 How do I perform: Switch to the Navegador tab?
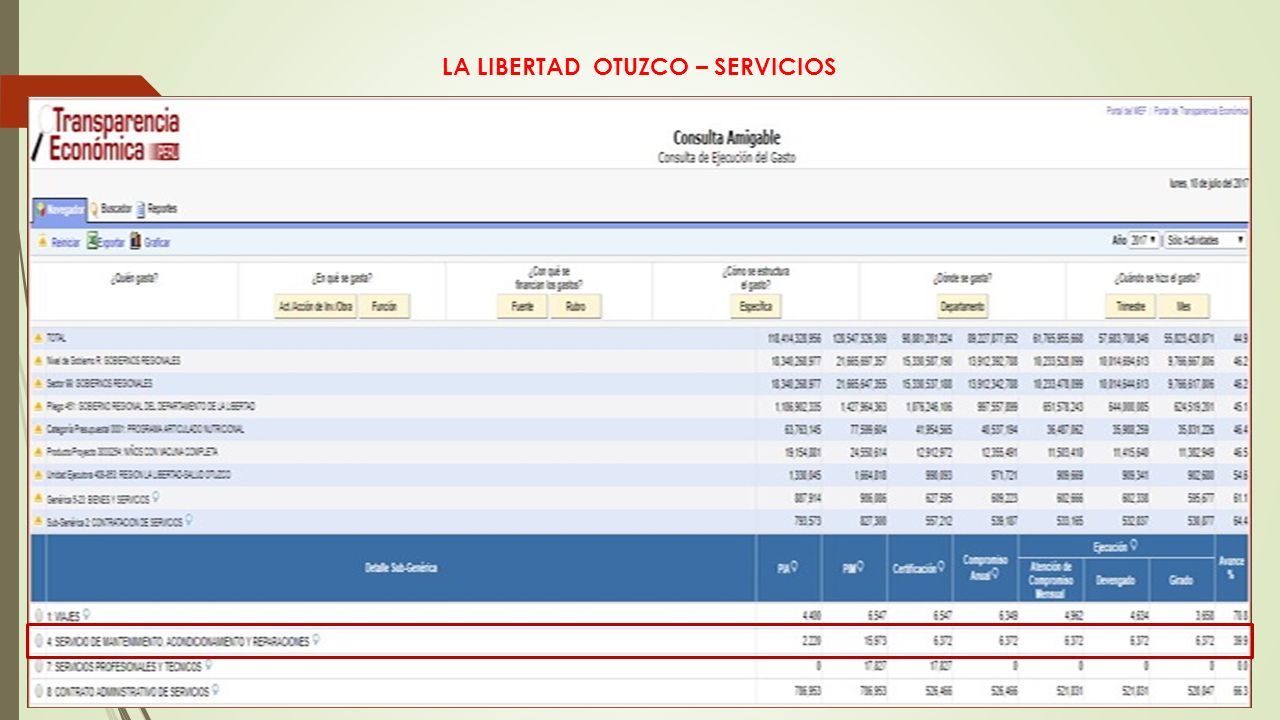point(58,209)
